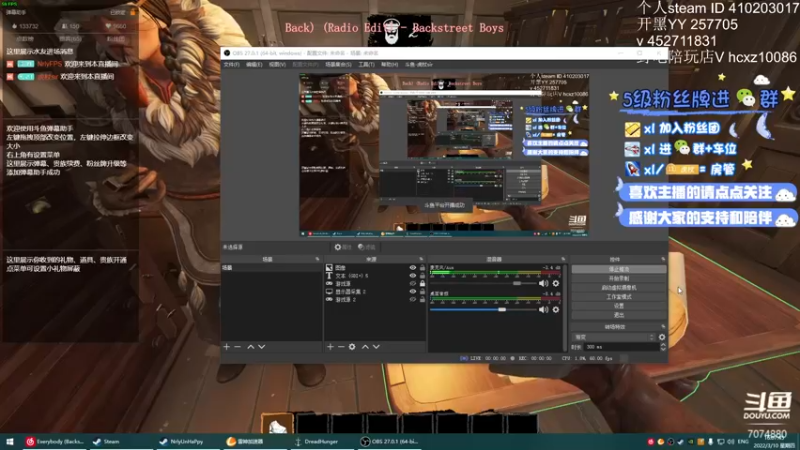Viewport: 800px width, 450px height.
Task: Show the hidden 游戏源 2 source via its eye icon
Action: (x=413, y=299)
